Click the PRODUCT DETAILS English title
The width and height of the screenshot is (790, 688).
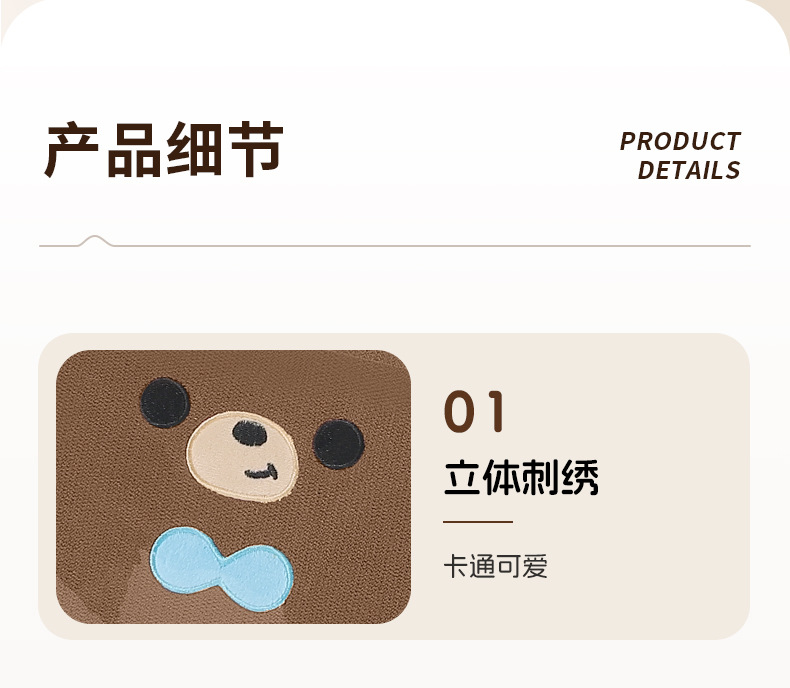pos(680,156)
